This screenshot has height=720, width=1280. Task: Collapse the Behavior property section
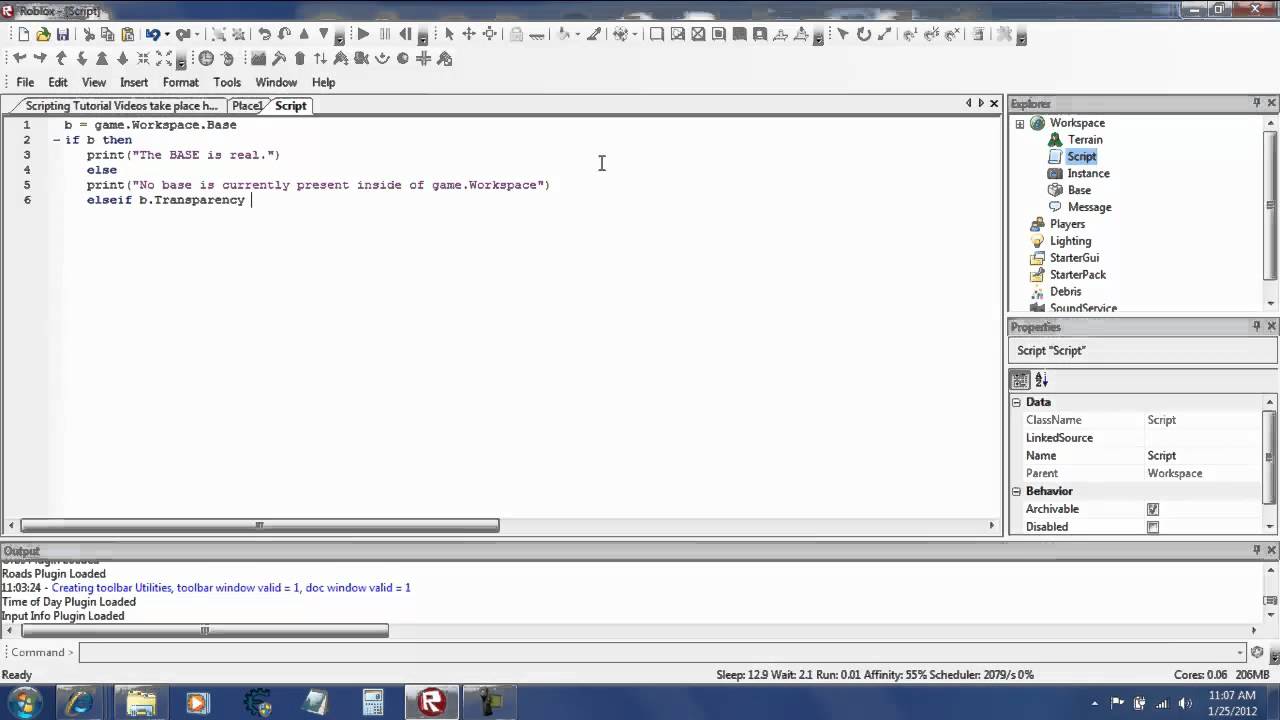pos(1016,491)
